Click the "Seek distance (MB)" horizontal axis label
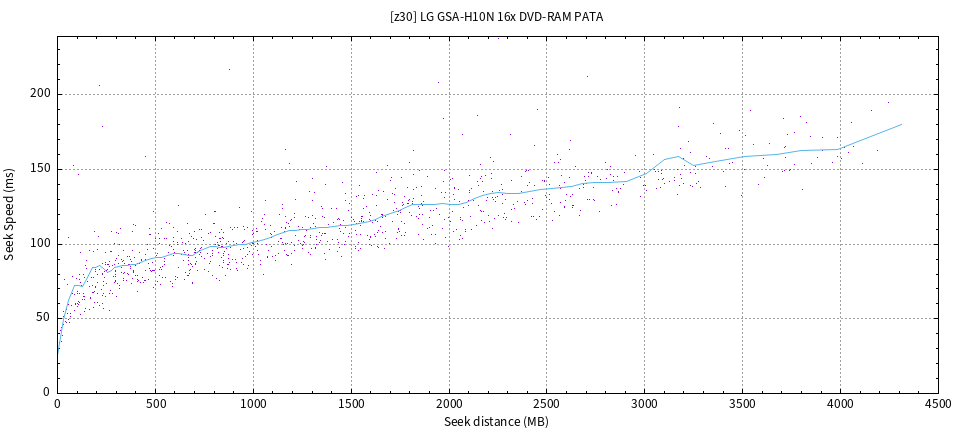960x432 pixels. [497, 422]
